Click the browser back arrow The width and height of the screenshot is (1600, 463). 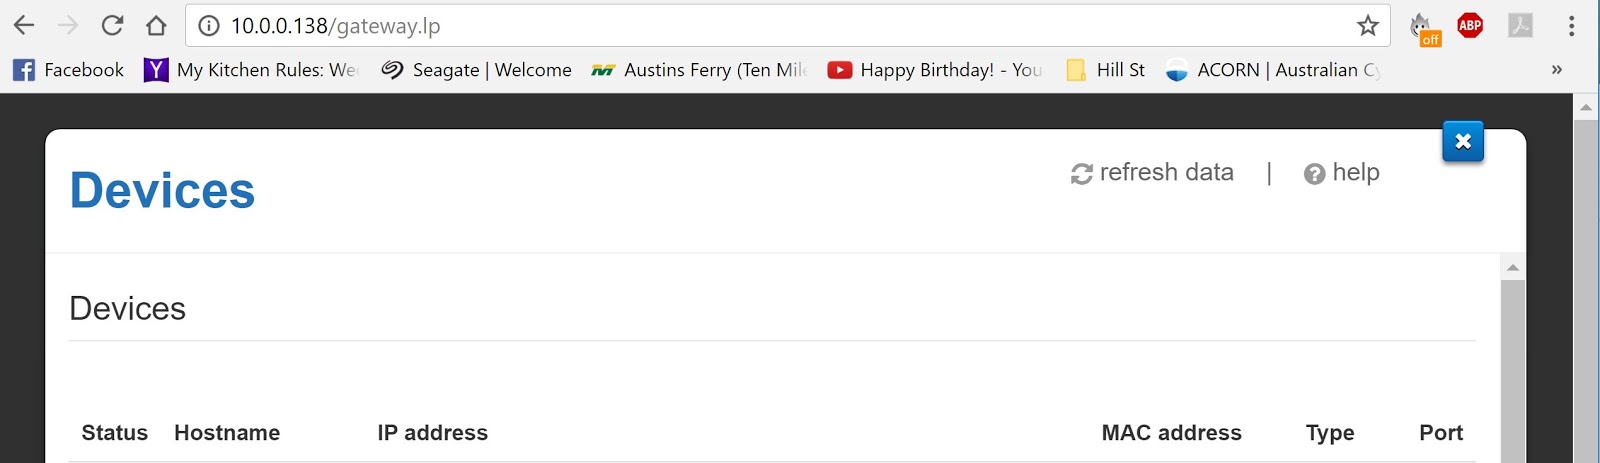24,26
